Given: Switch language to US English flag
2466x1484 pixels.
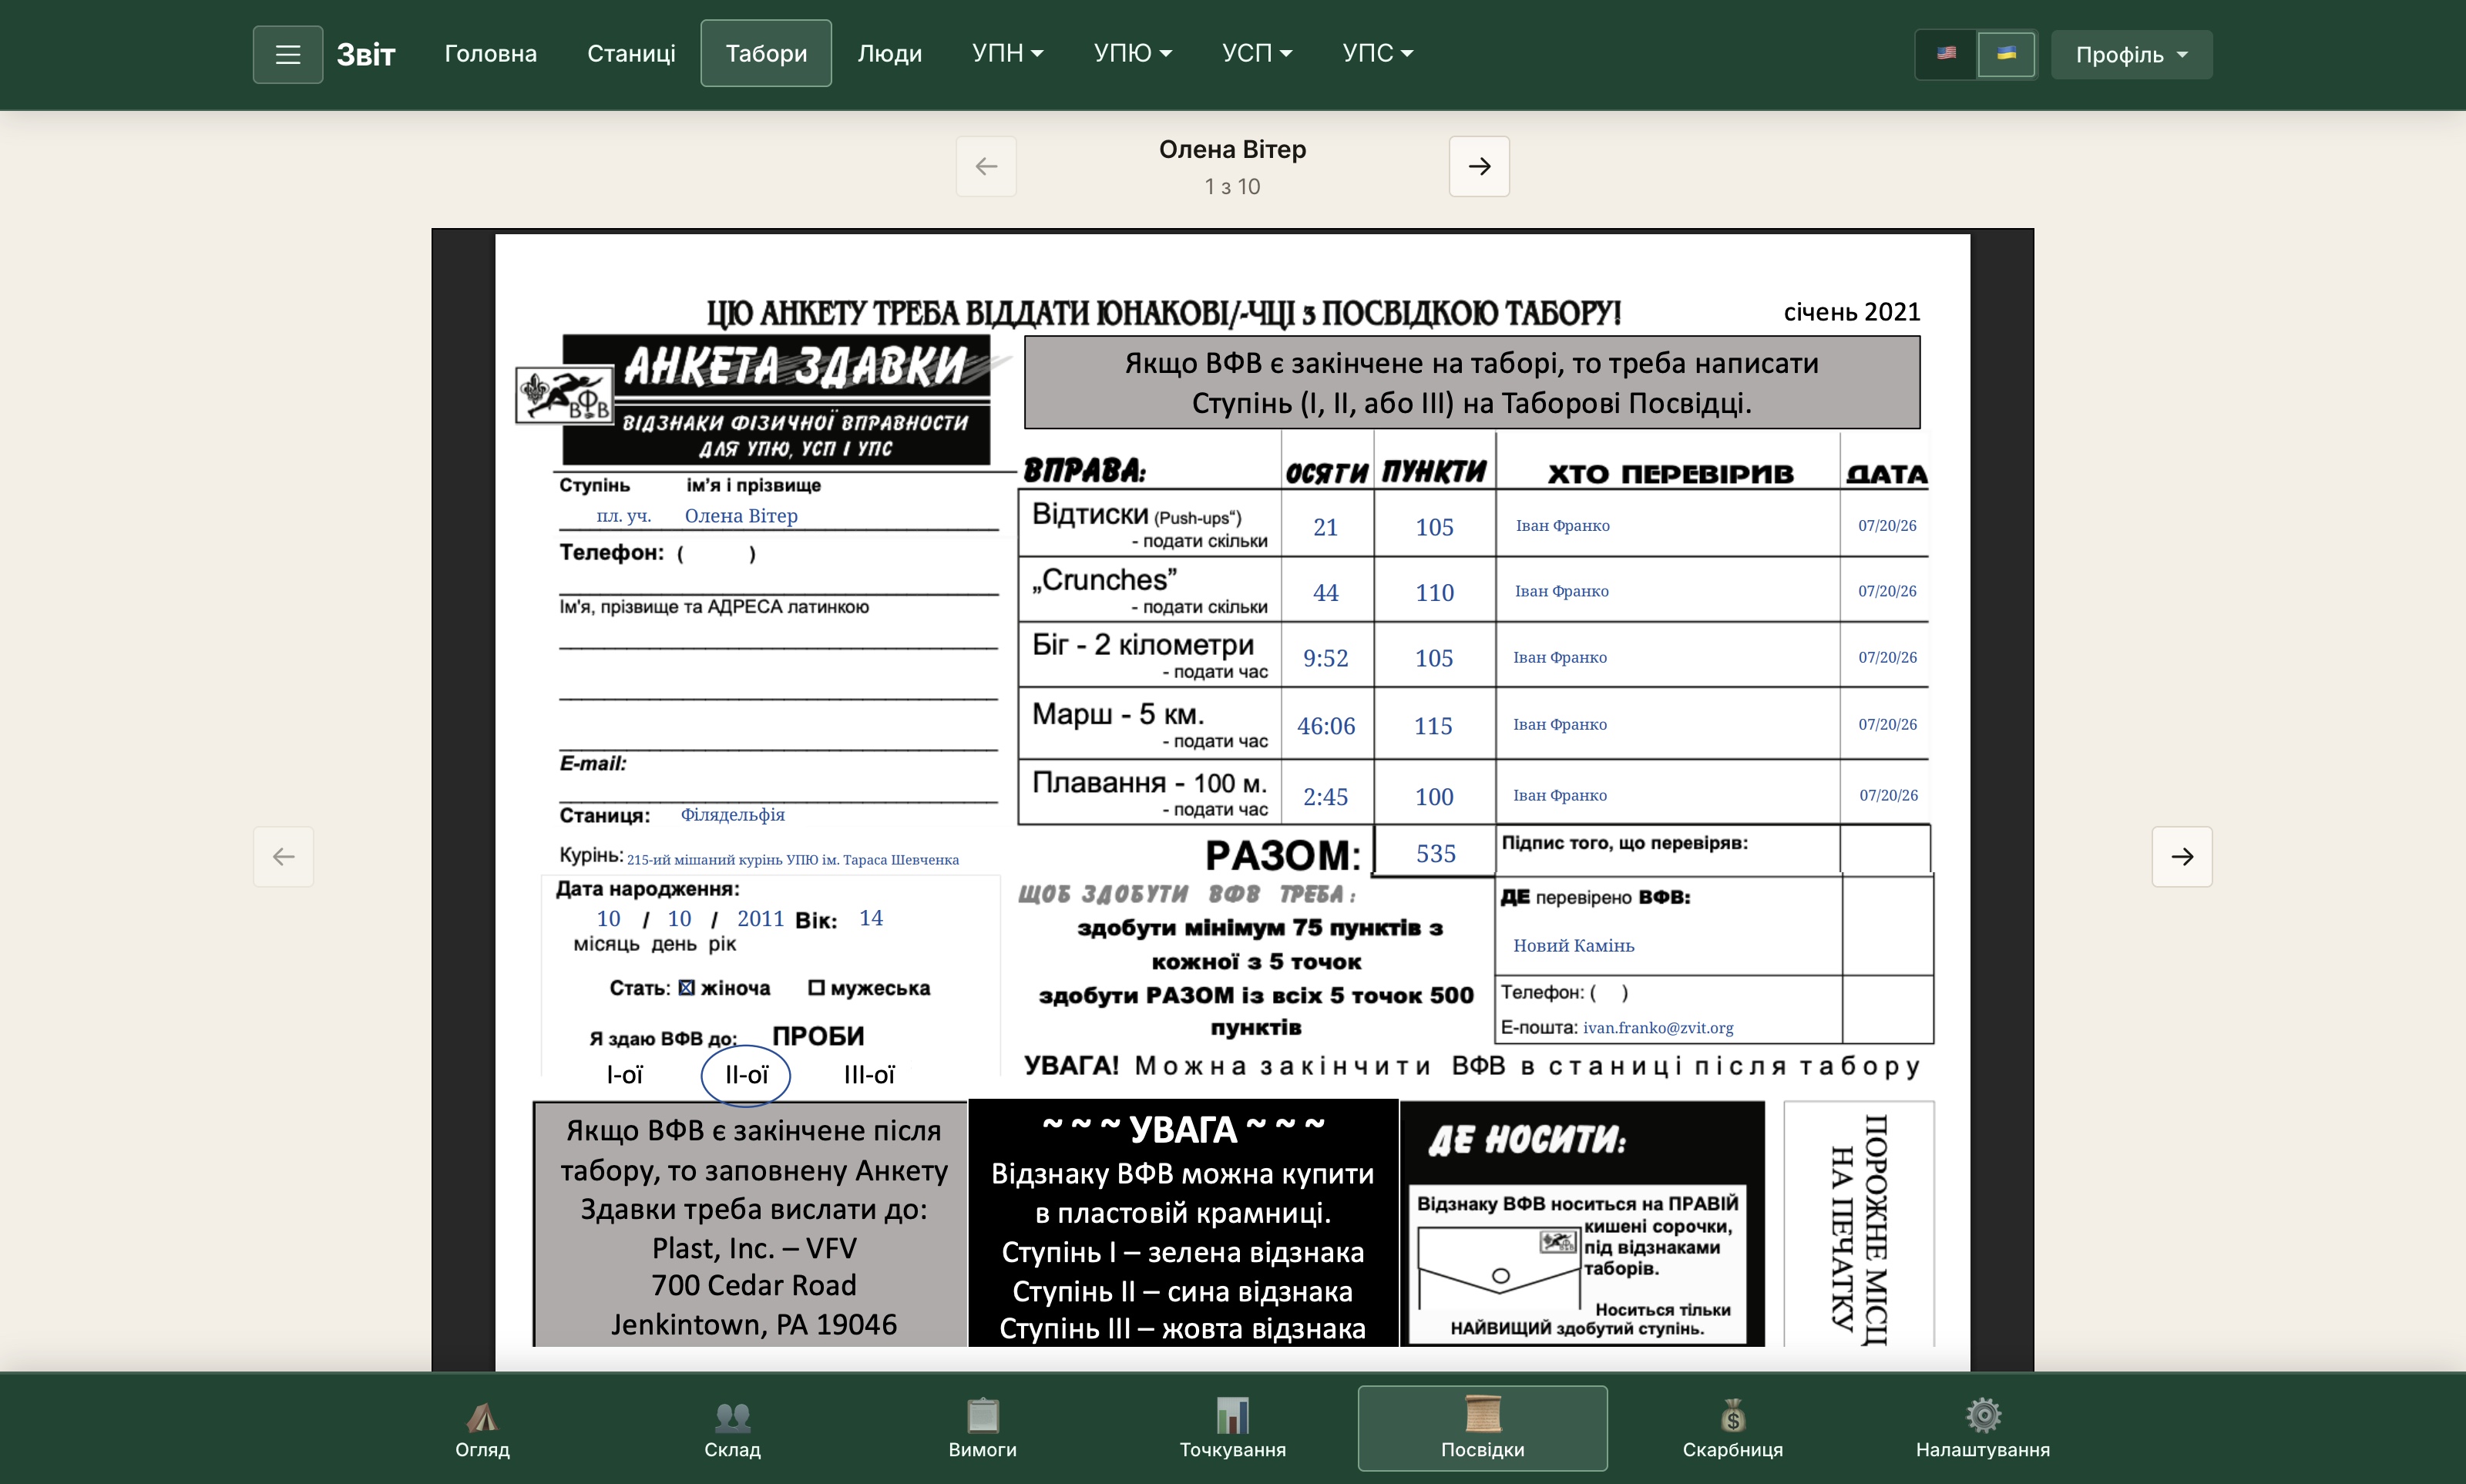Looking at the screenshot, I should tap(1946, 54).
